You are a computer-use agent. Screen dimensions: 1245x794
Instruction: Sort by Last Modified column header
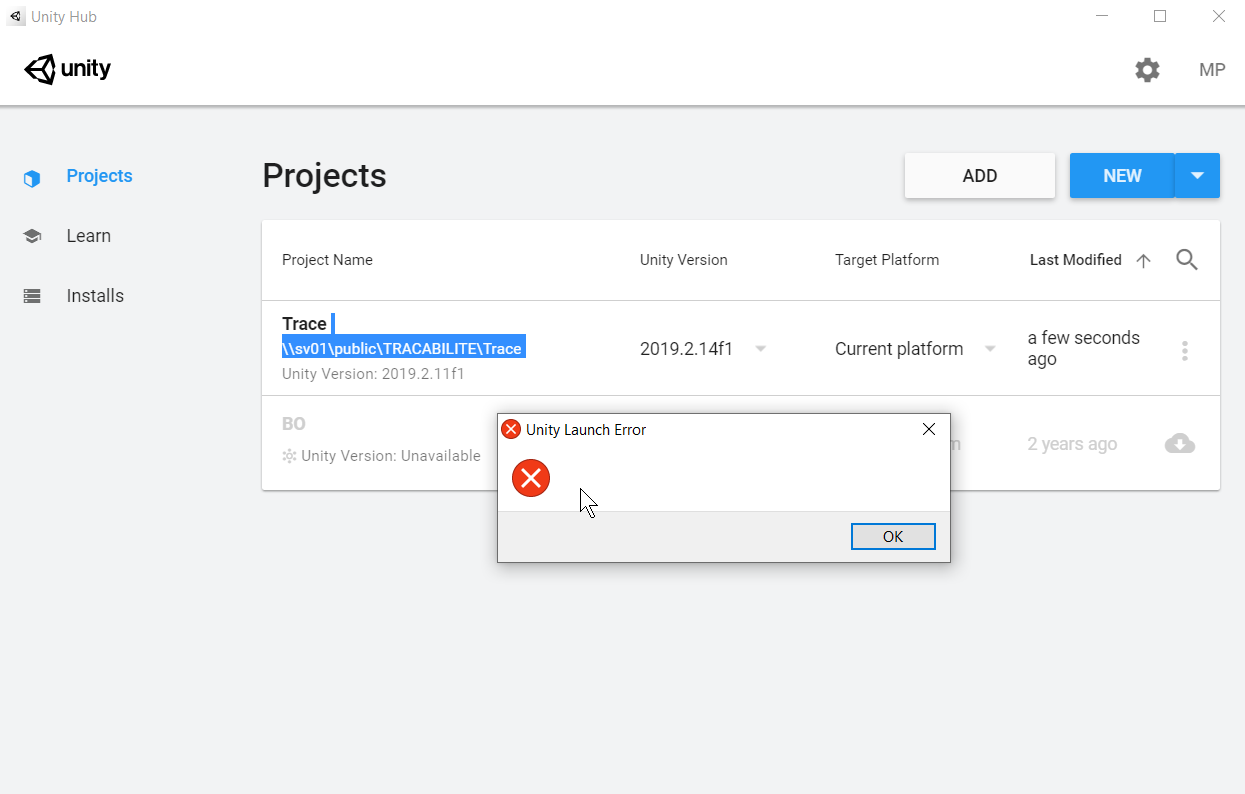click(x=1076, y=260)
